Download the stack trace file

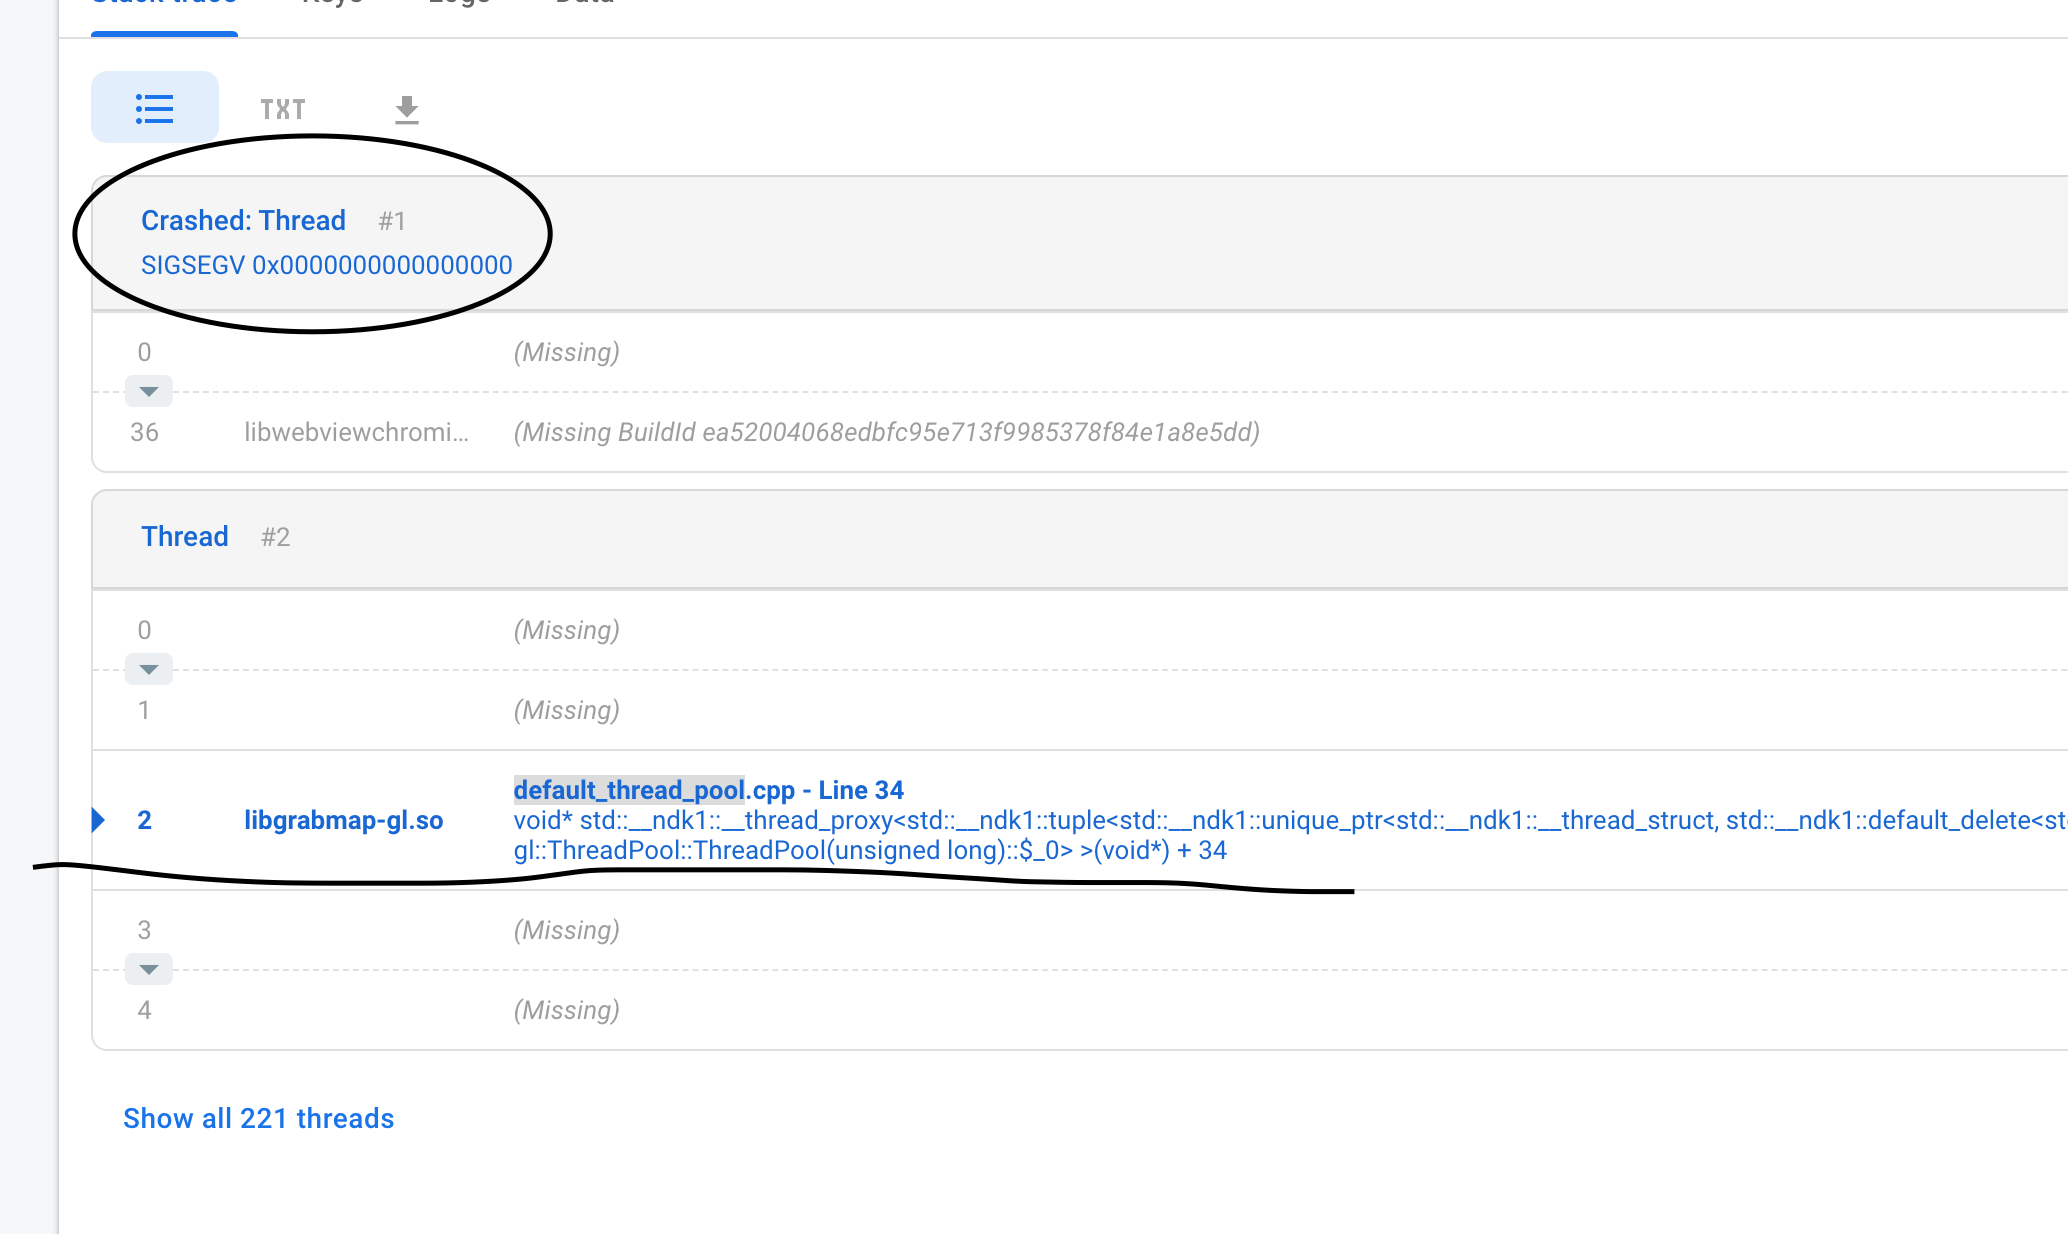click(406, 109)
